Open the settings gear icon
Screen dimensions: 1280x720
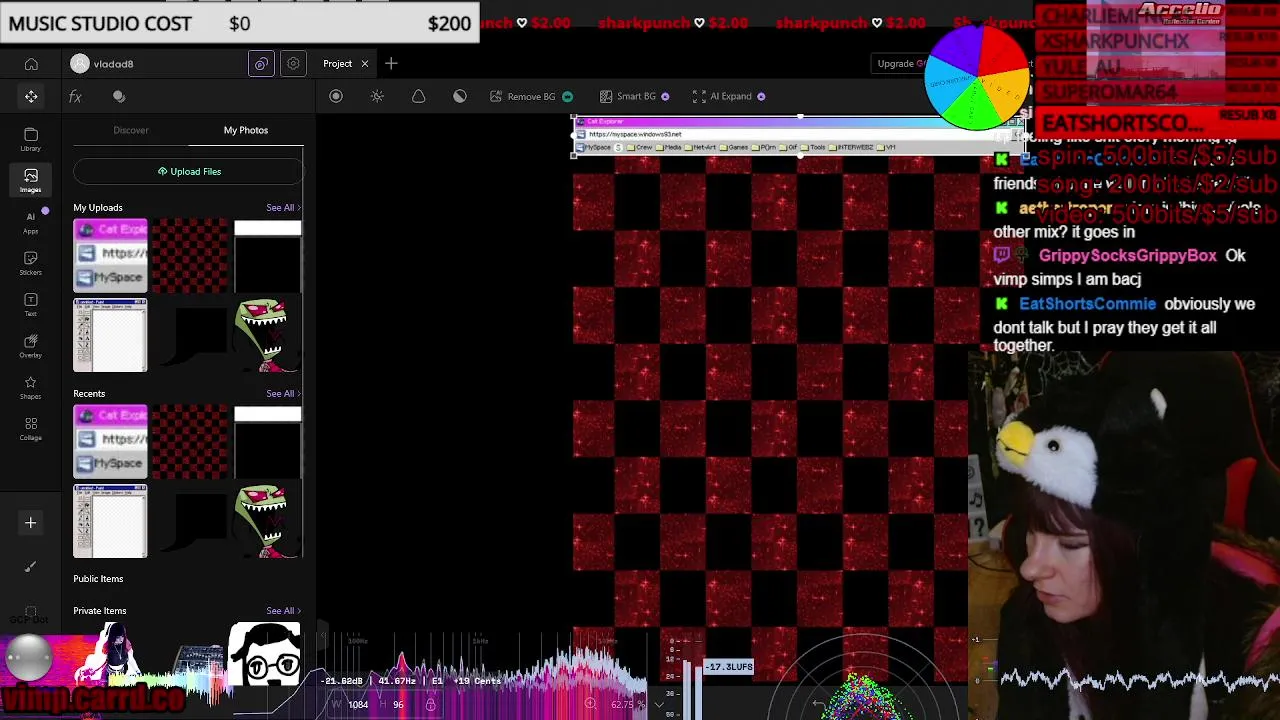pos(293,64)
